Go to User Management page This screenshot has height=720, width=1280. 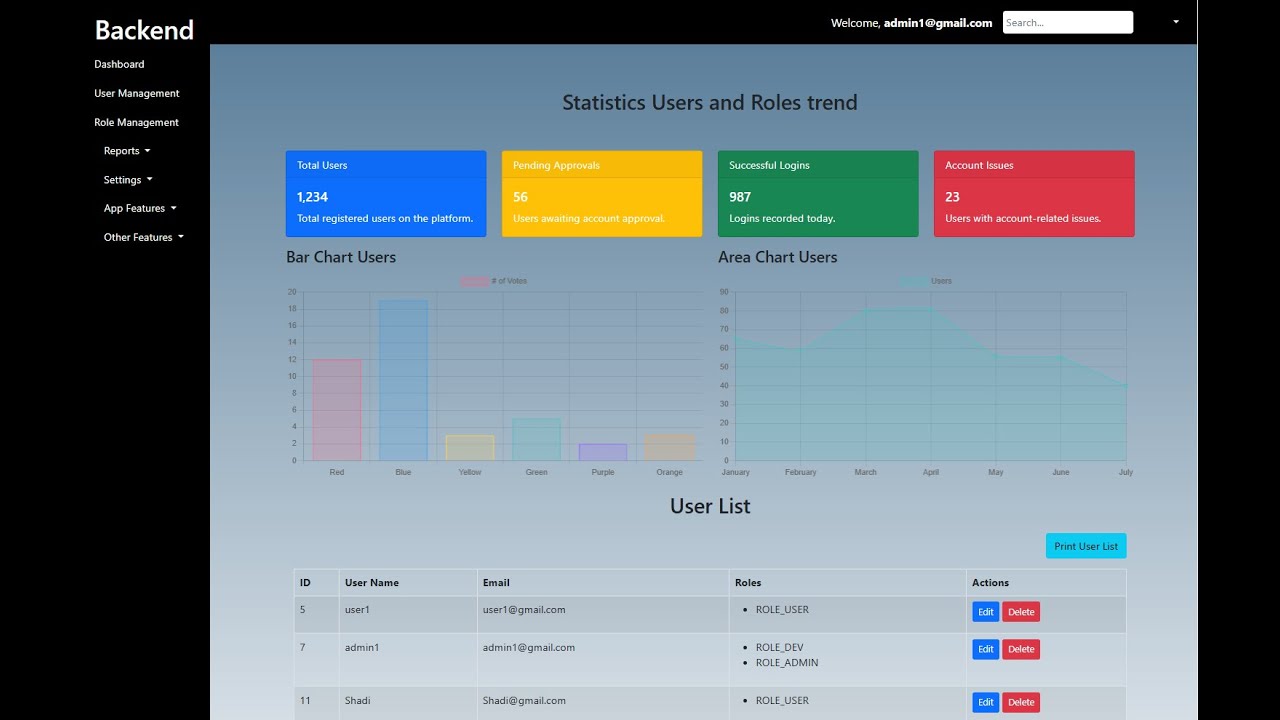pyautogui.click(x=137, y=93)
